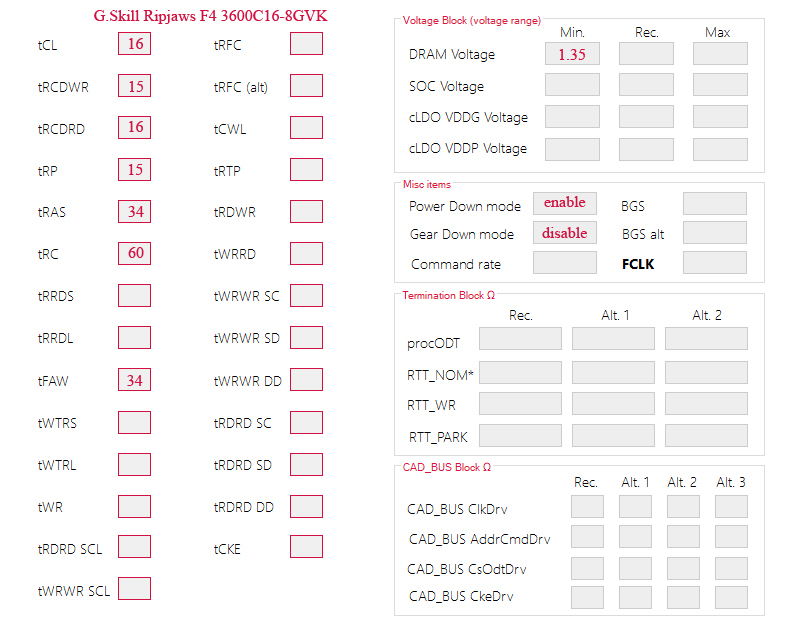Select the tRC value box showing 60
The image size is (786, 625).
point(134,253)
